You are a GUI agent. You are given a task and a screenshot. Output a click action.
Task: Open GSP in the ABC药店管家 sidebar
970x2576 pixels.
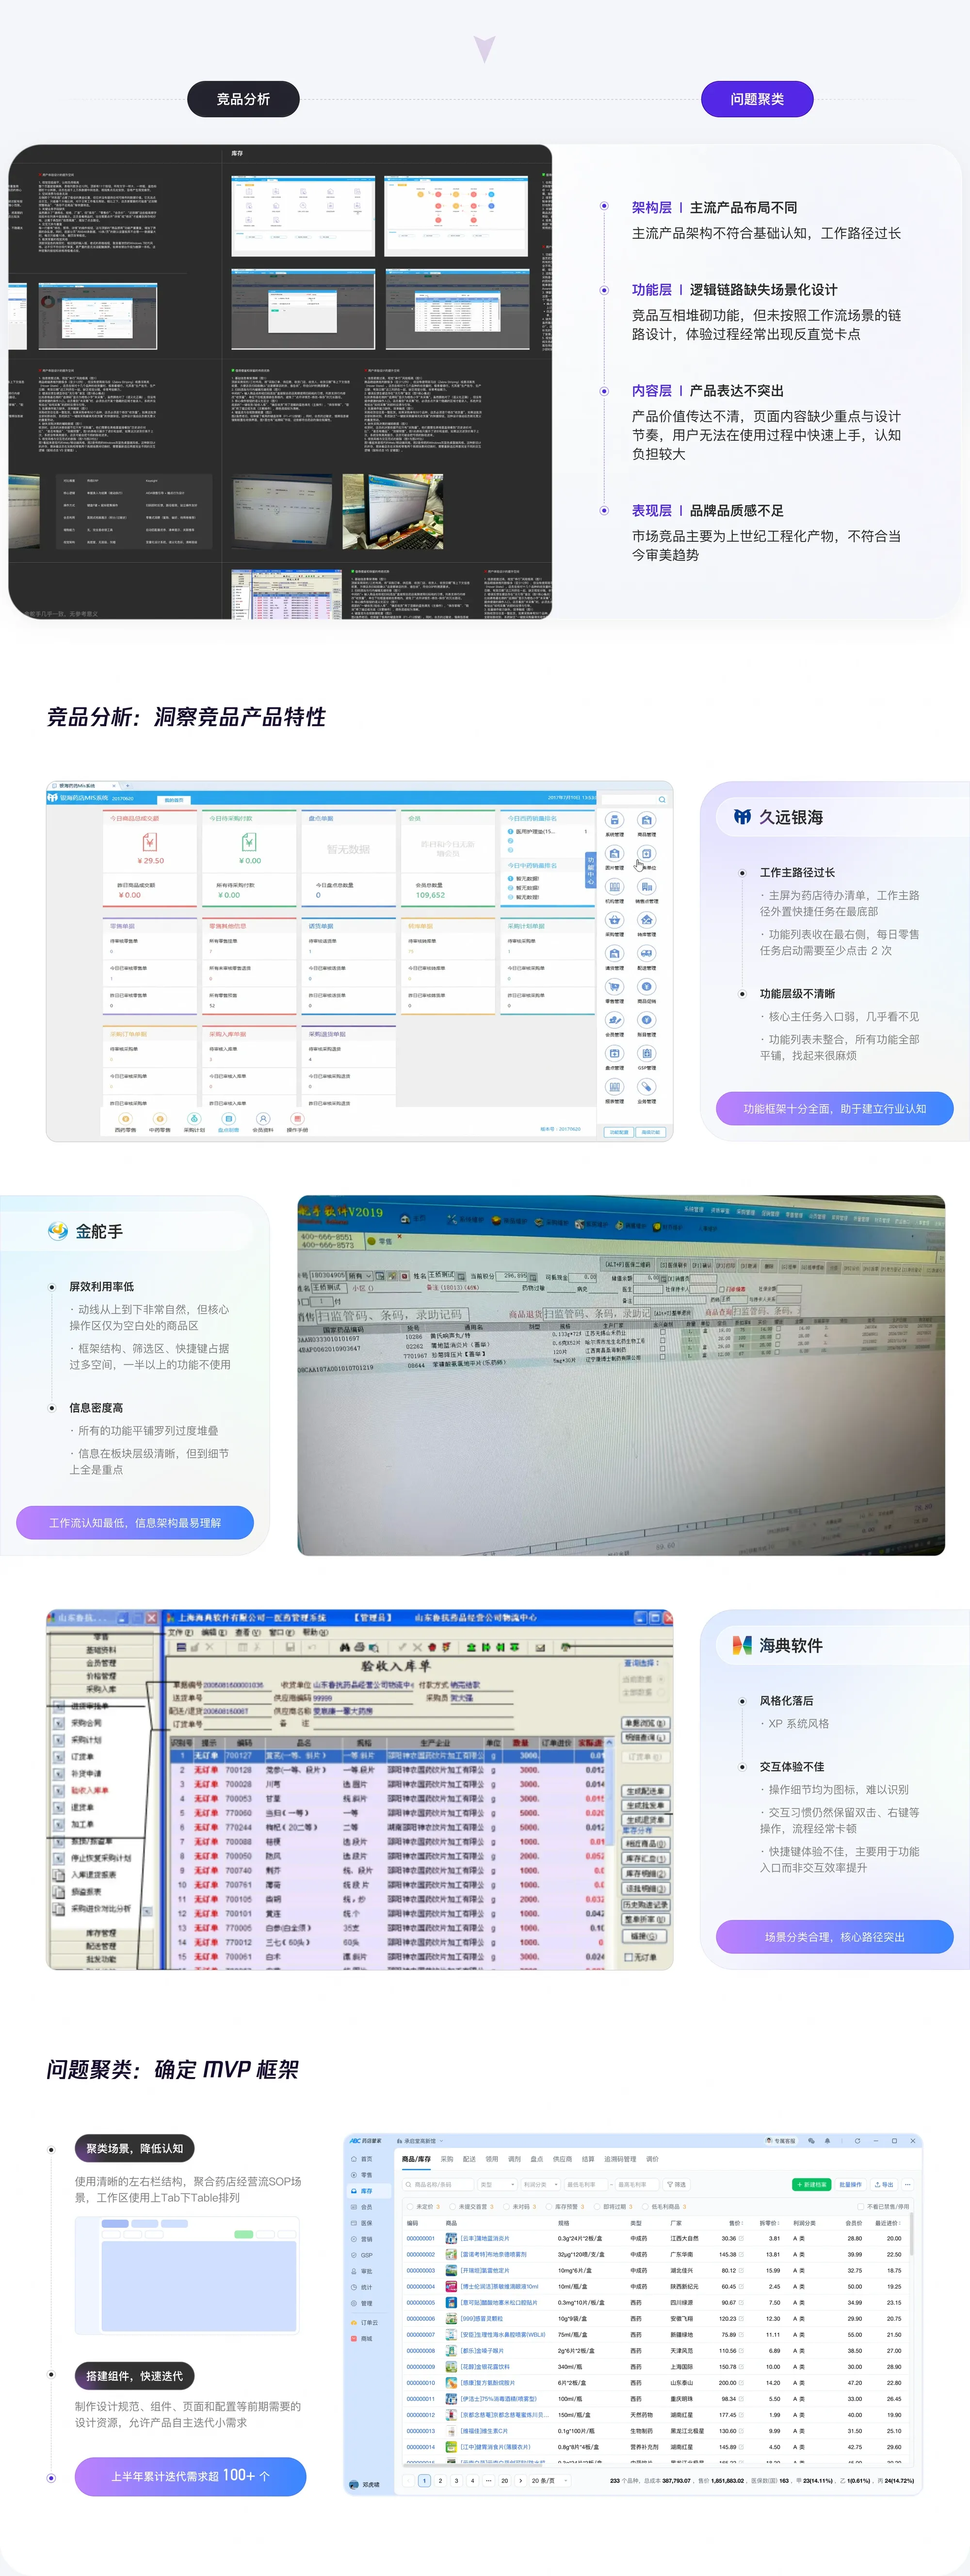click(x=361, y=2255)
